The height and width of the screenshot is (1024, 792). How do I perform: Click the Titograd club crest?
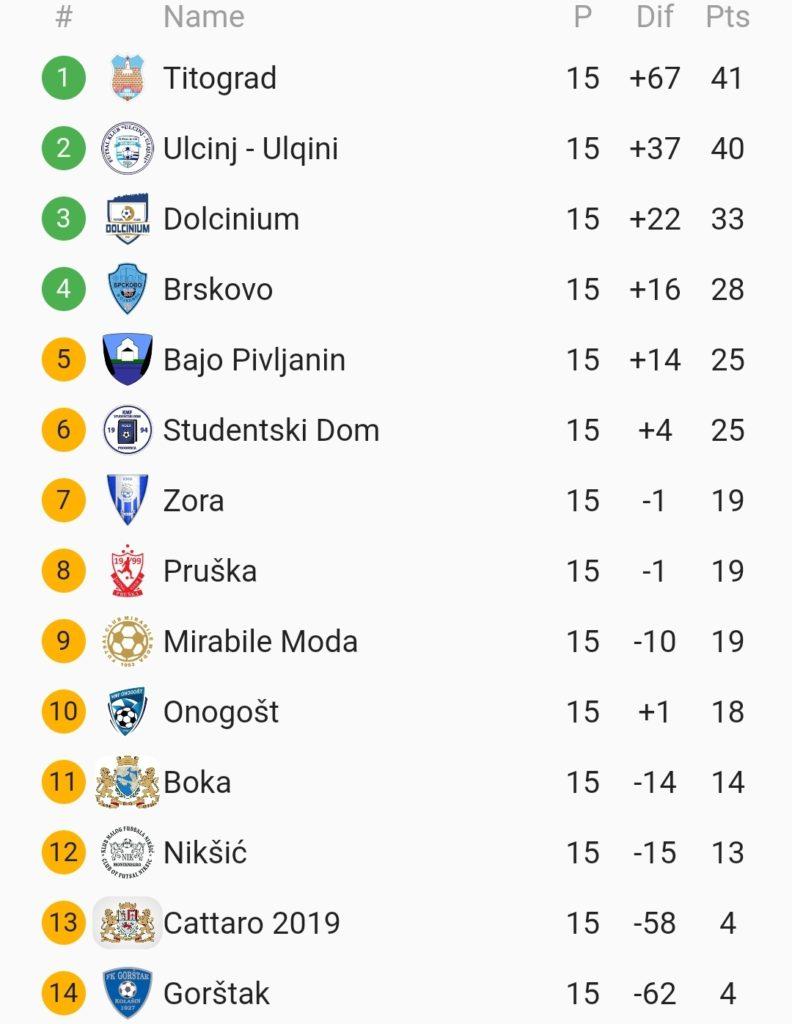click(128, 78)
